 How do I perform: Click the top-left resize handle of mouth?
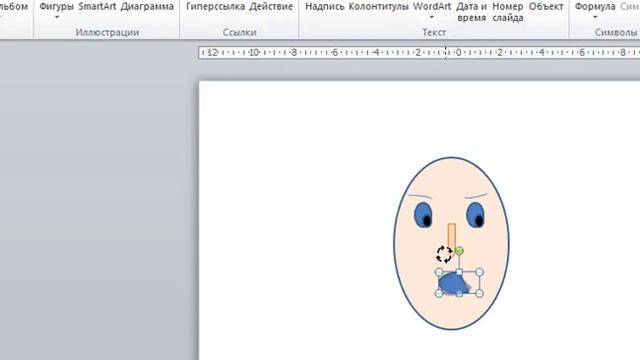tap(439, 272)
